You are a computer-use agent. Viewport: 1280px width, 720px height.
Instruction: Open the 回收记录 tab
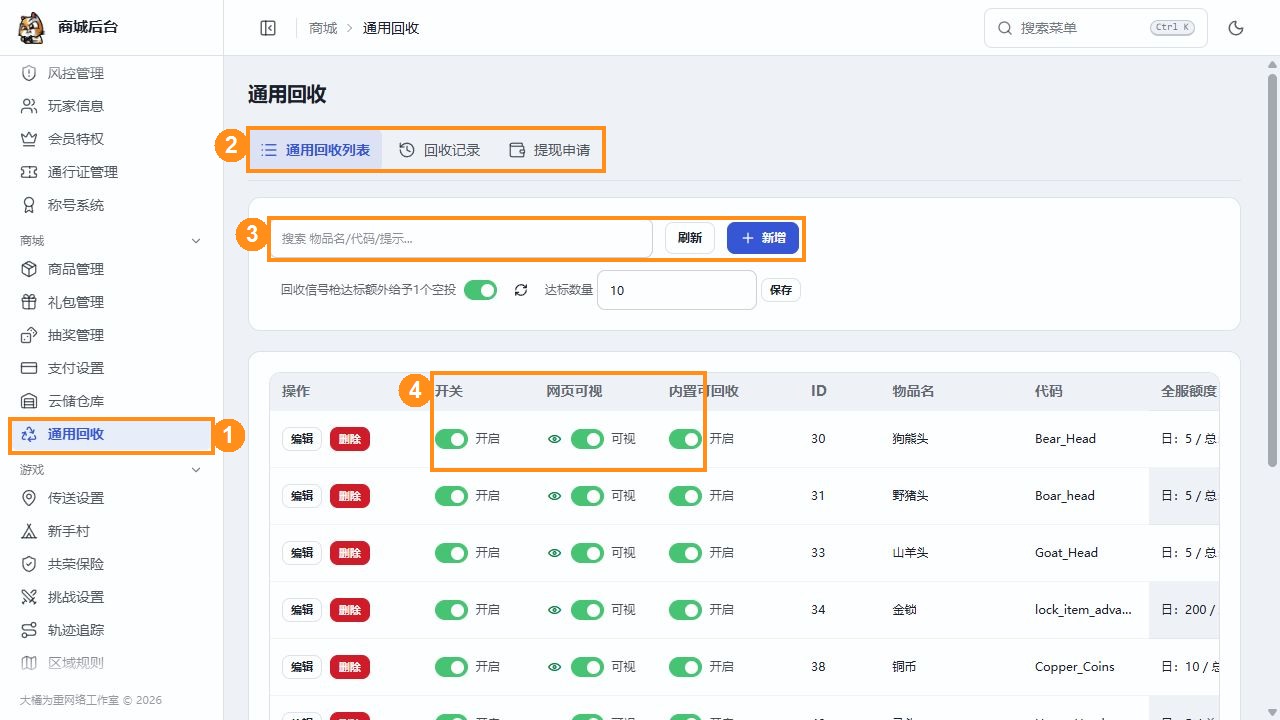pyautogui.click(x=439, y=150)
